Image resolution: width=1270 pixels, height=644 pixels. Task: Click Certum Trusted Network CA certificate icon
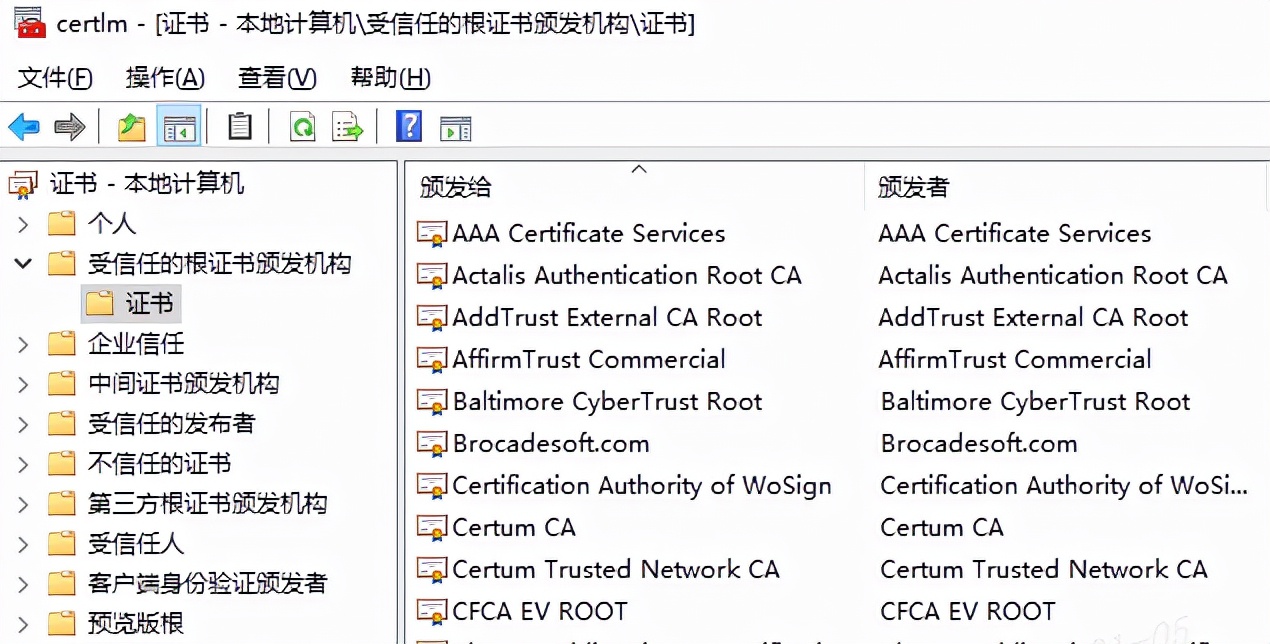[x=431, y=570]
